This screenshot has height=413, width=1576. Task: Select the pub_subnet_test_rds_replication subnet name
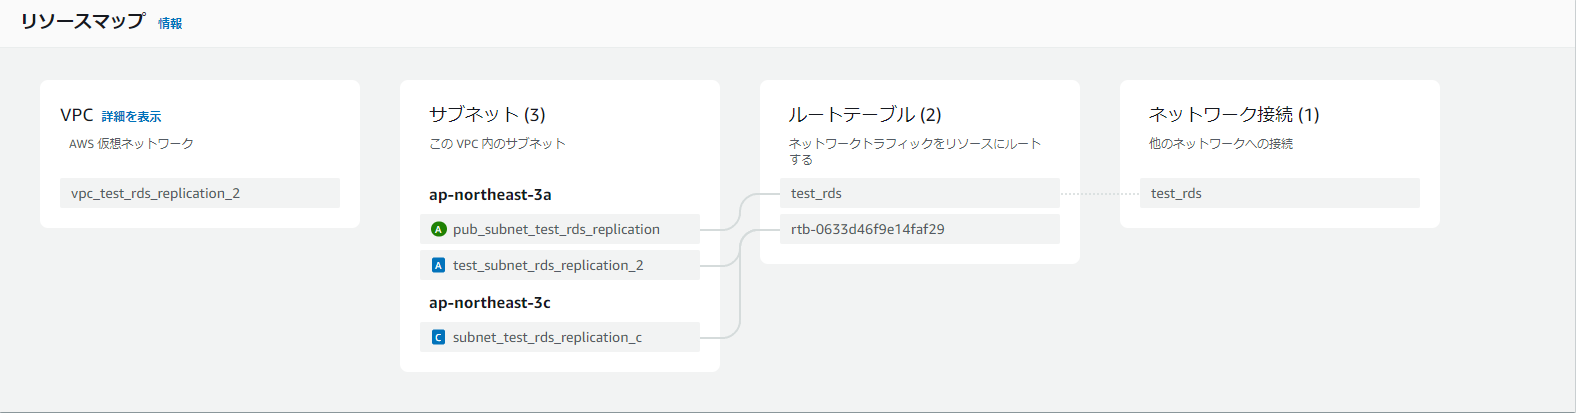click(x=556, y=229)
